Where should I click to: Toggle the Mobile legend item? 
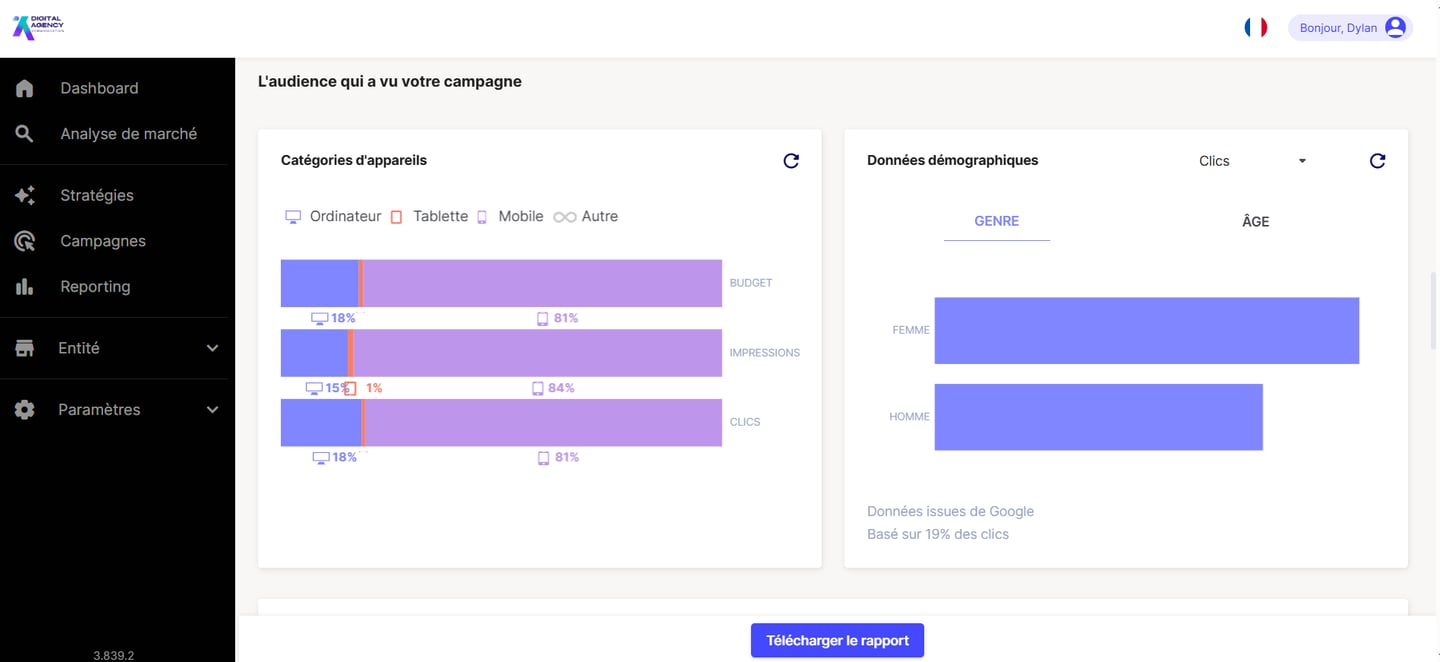pyautogui.click(x=510, y=216)
